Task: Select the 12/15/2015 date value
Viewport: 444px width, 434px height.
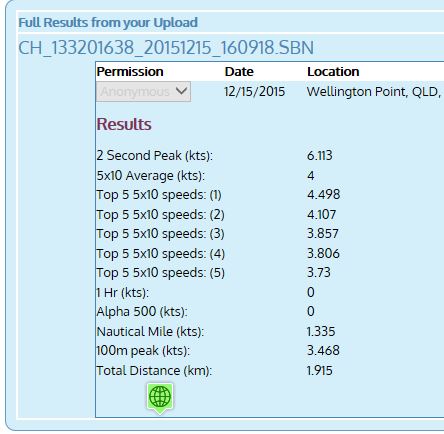Action: pyautogui.click(x=254, y=92)
